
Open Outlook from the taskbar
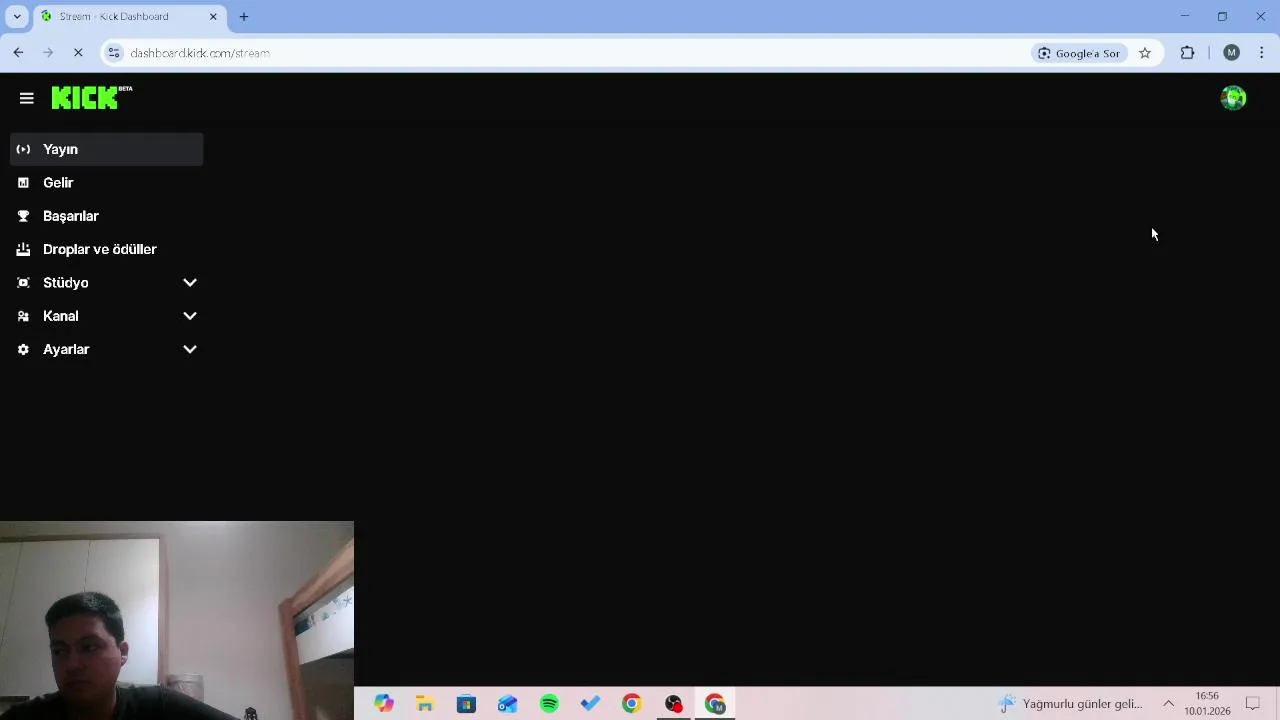point(507,704)
